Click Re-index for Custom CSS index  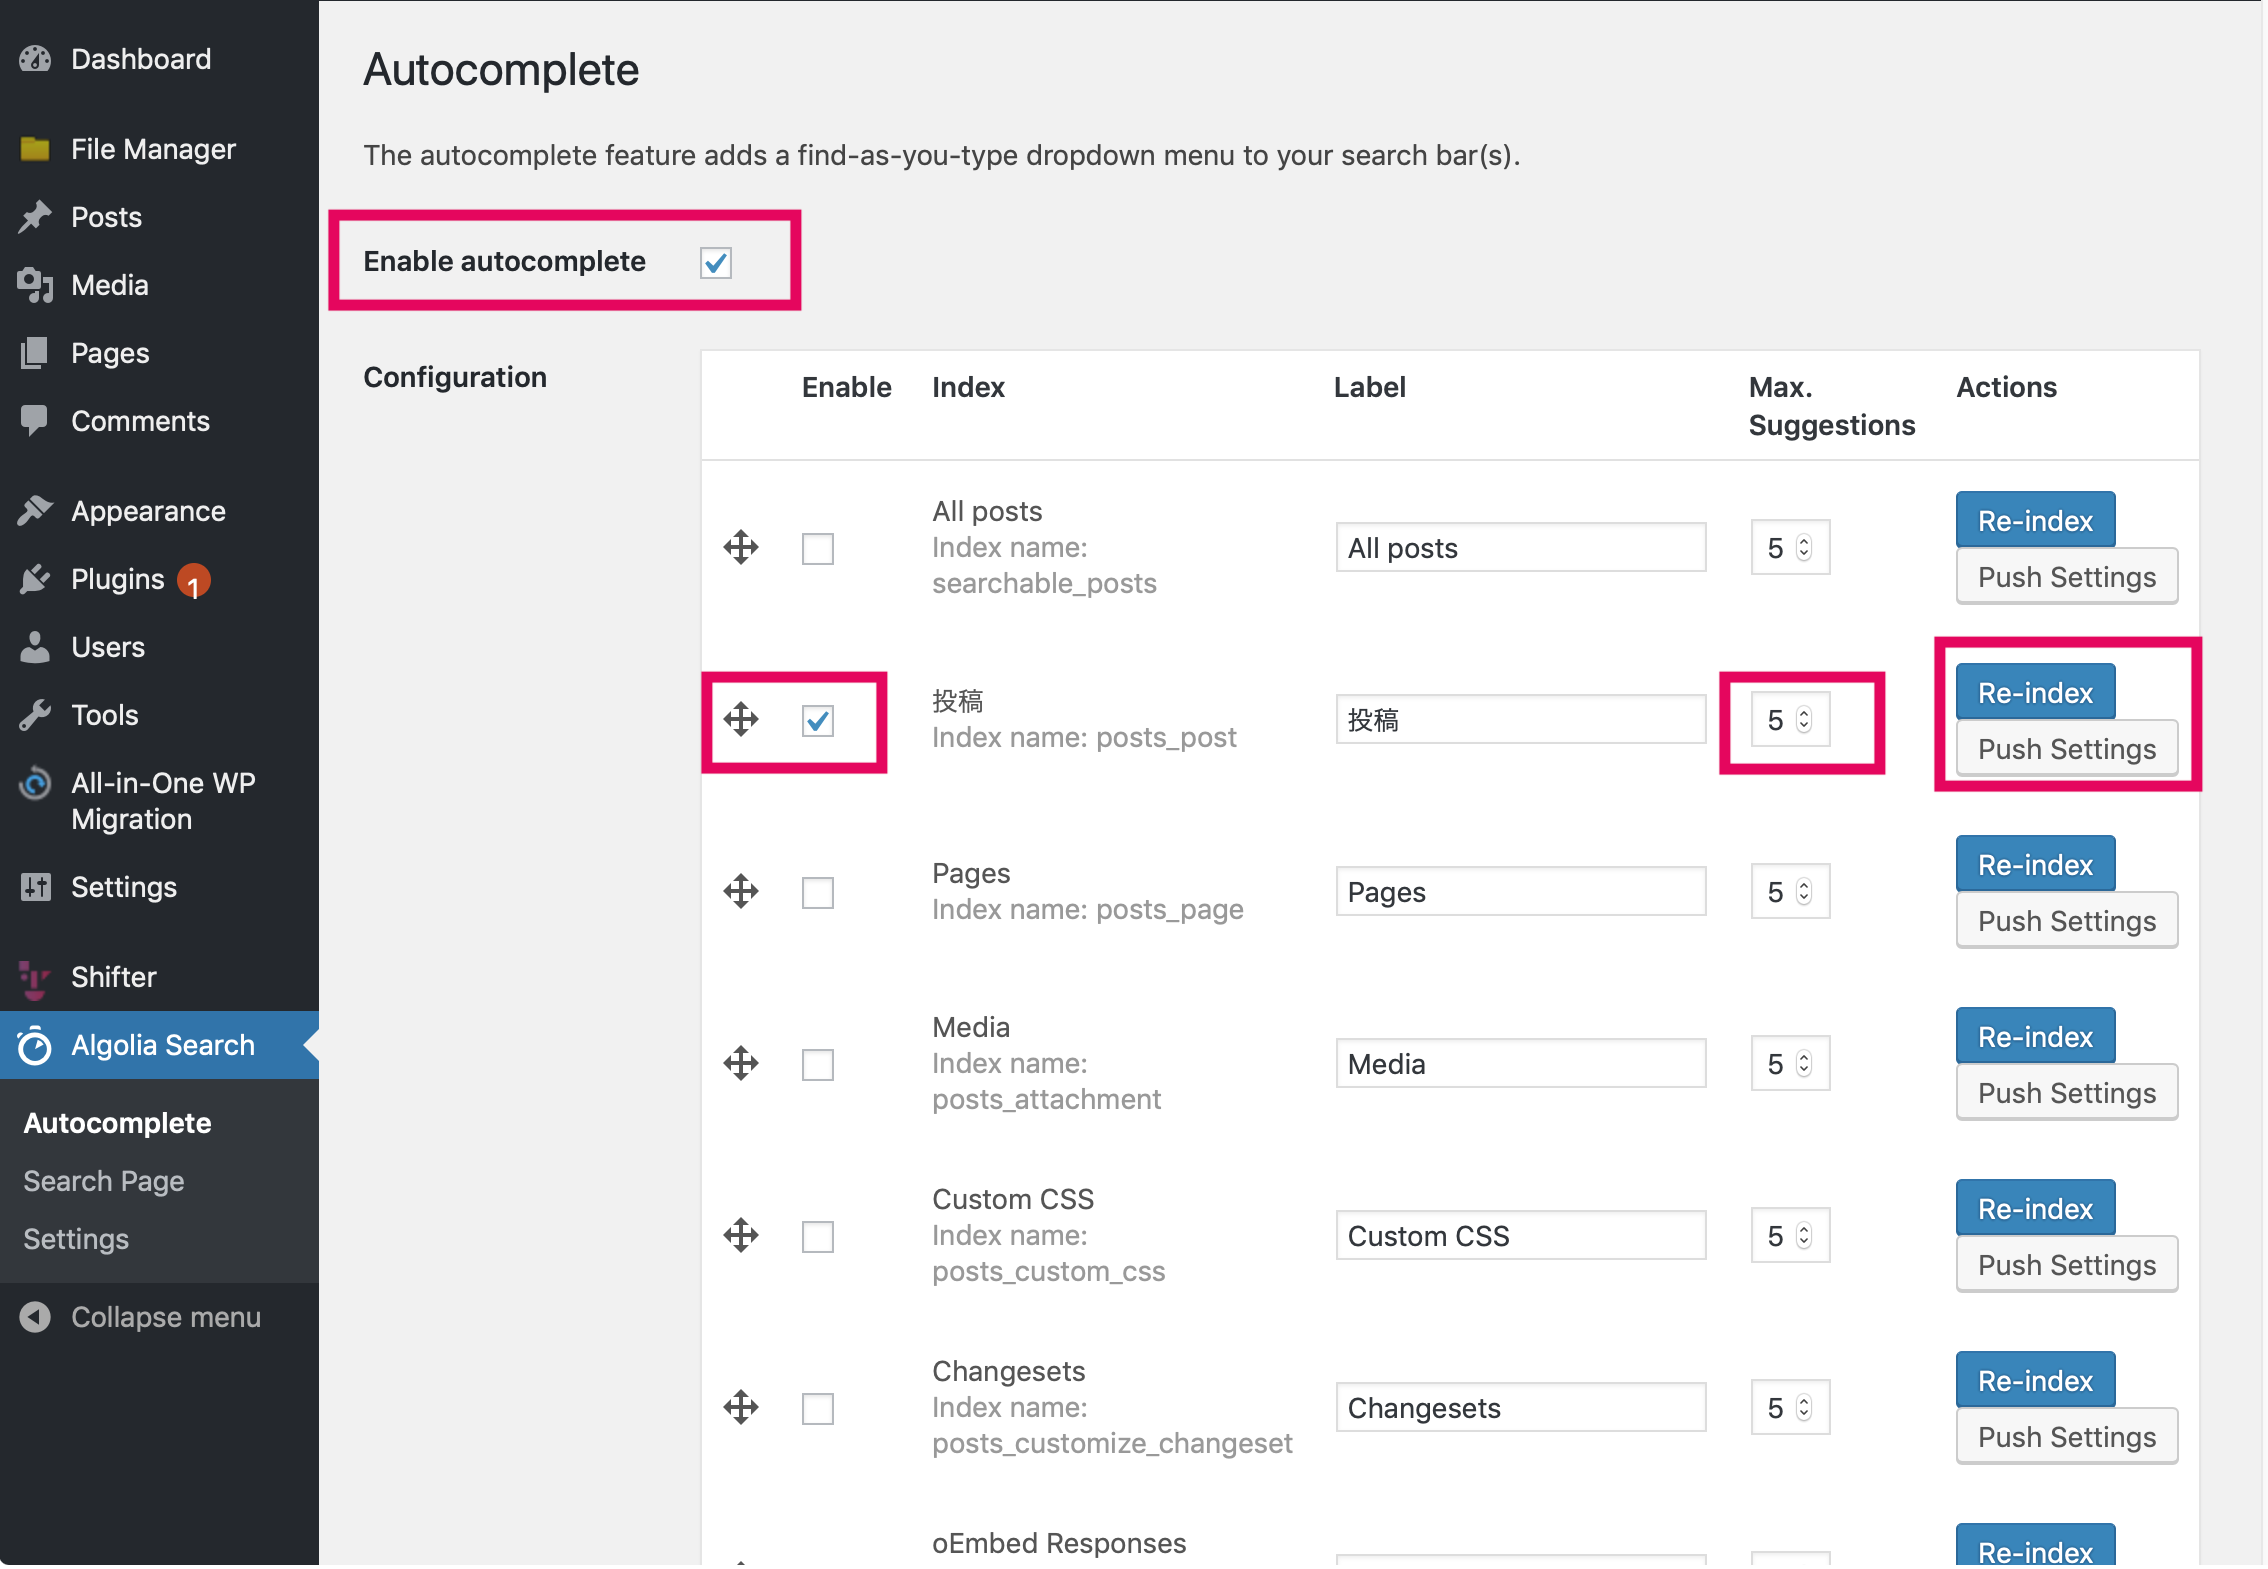pos(2035,1208)
